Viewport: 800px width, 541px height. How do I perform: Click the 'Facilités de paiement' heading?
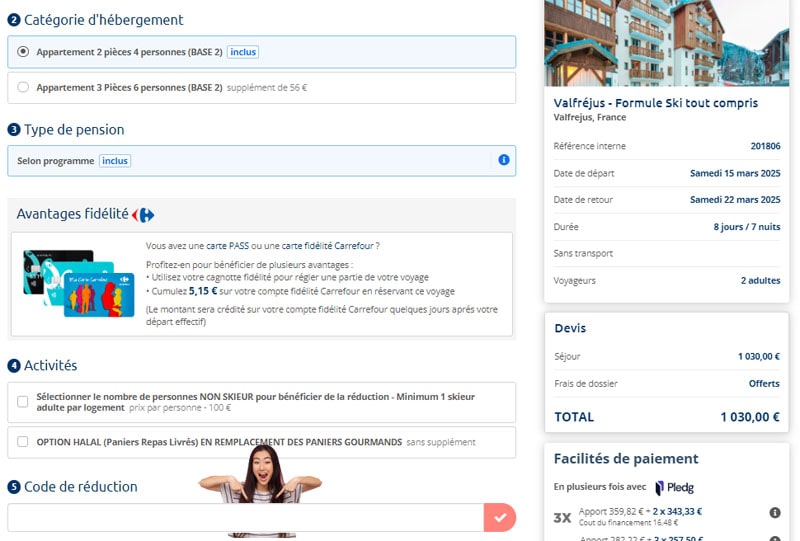(626, 459)
